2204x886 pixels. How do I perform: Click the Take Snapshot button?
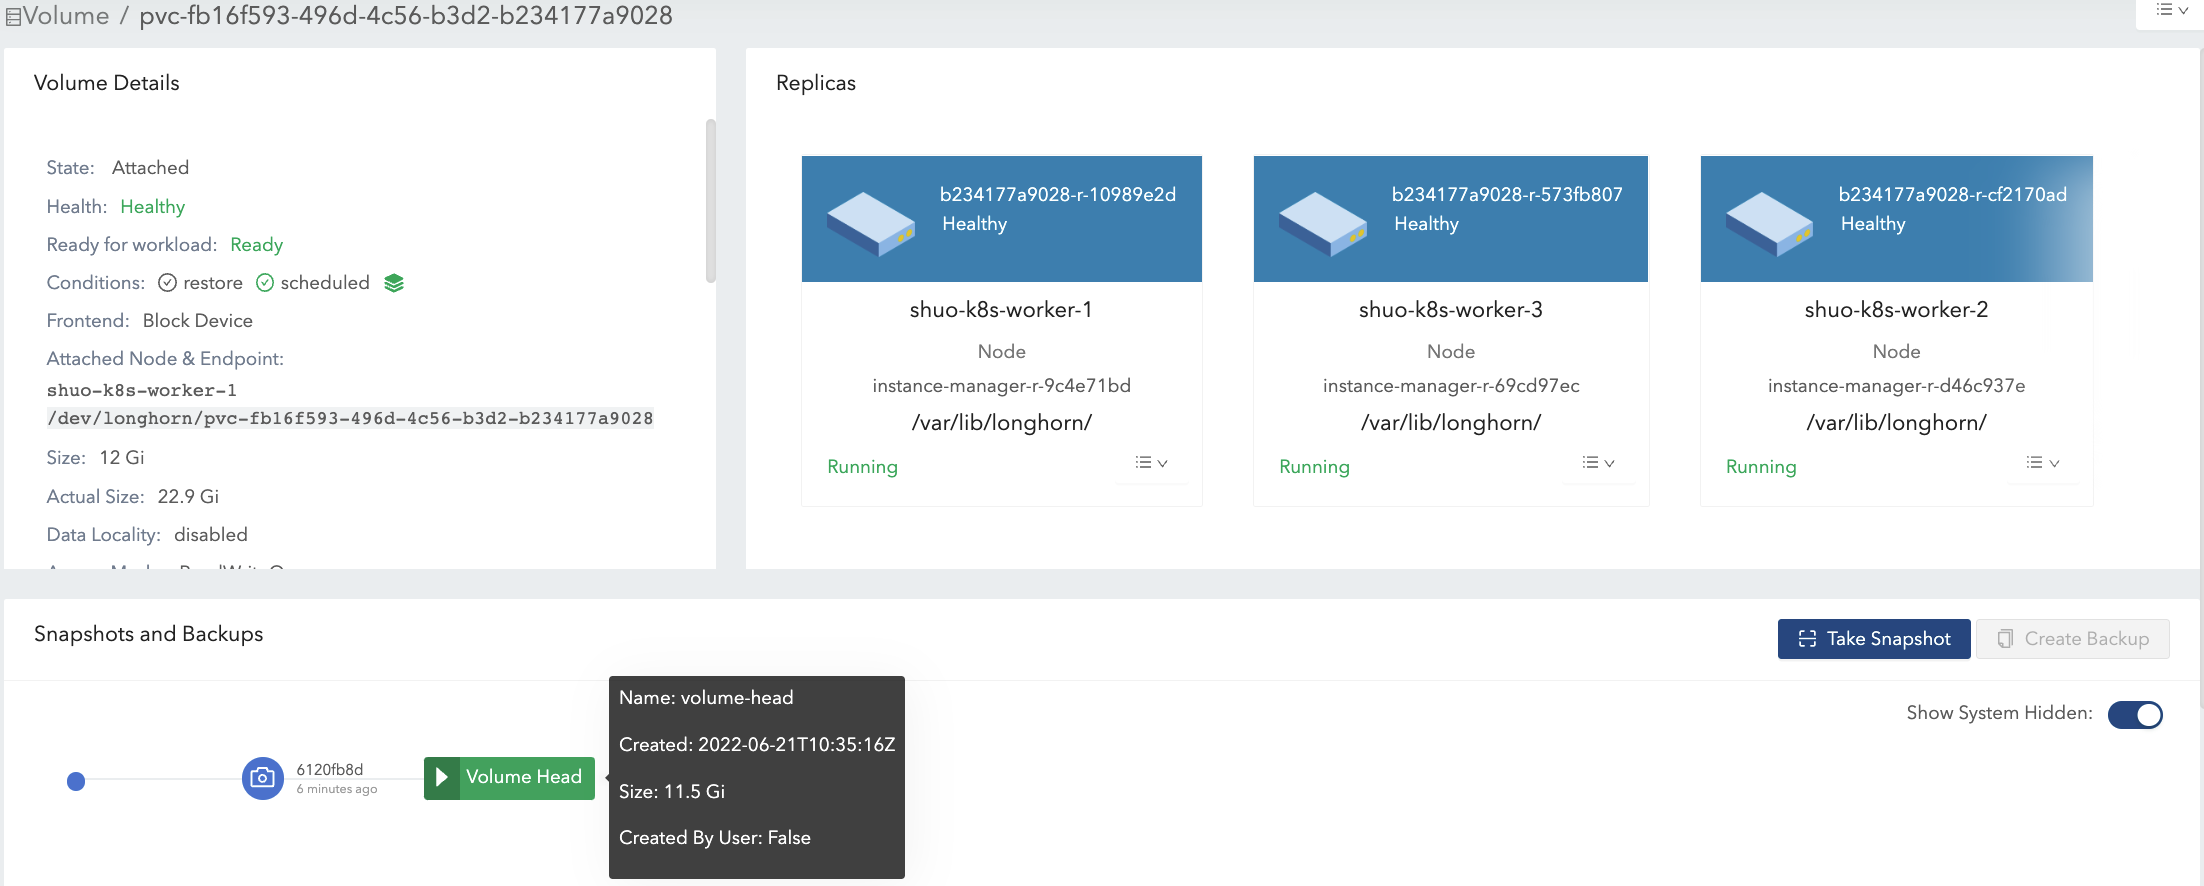click(x=1873, y=639)
